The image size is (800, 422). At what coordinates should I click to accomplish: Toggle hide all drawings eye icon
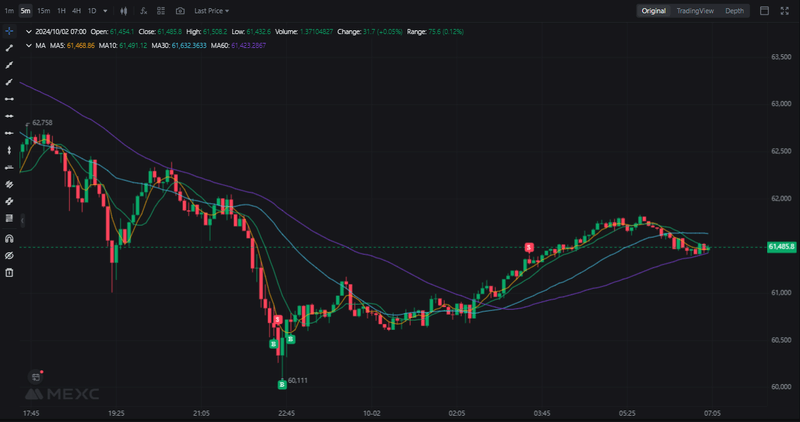coord(9,256)
